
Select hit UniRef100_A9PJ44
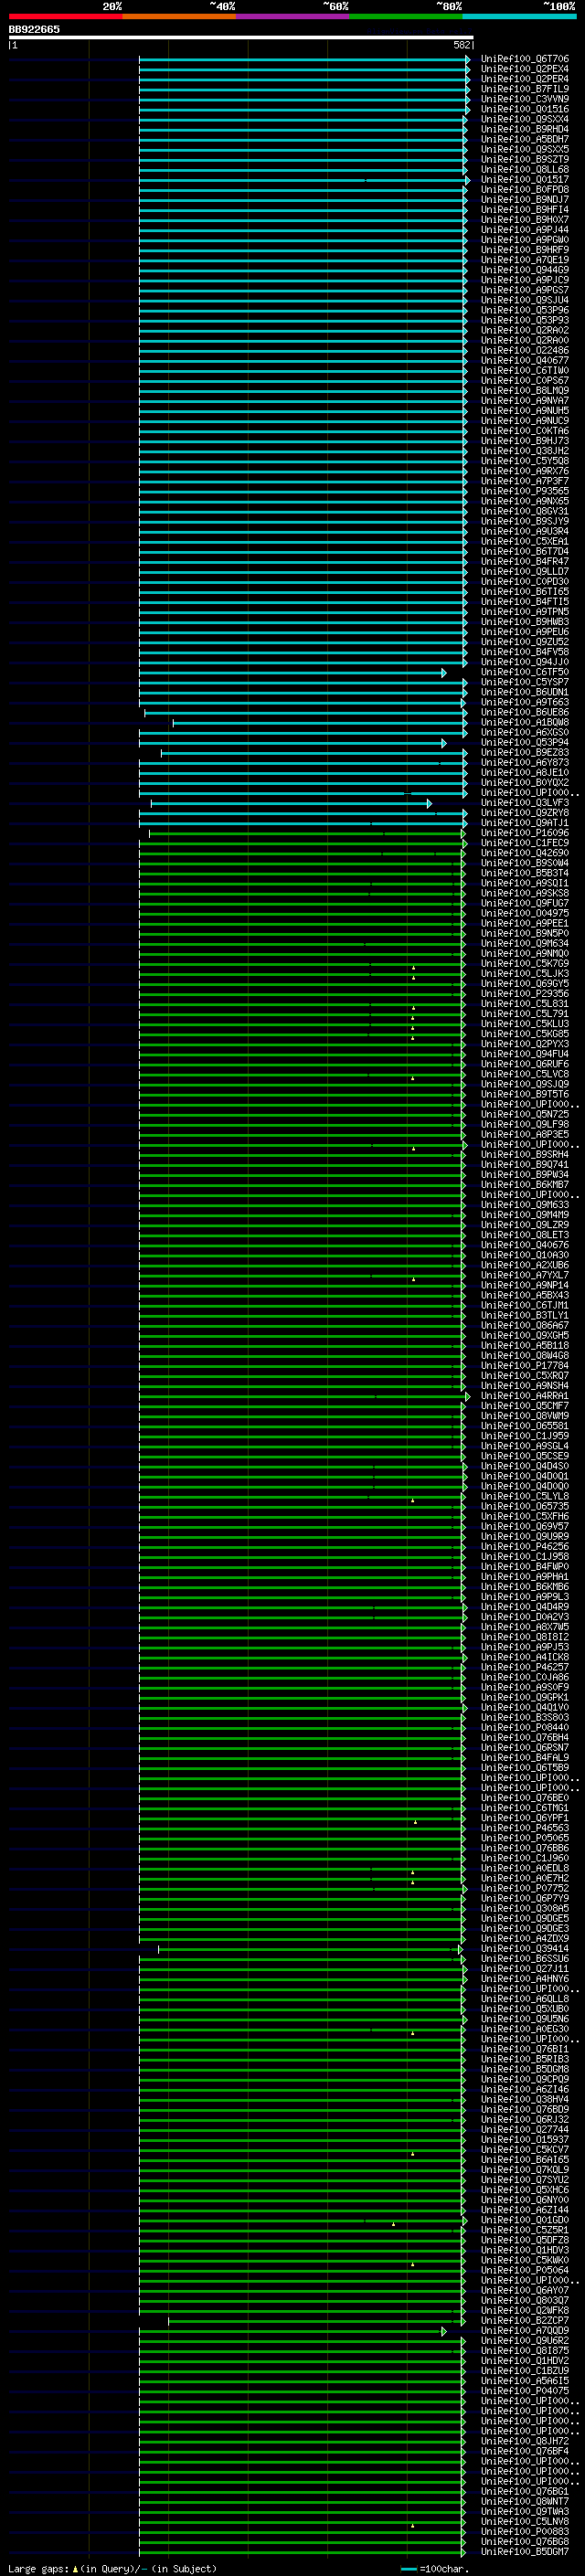[525, 230]
